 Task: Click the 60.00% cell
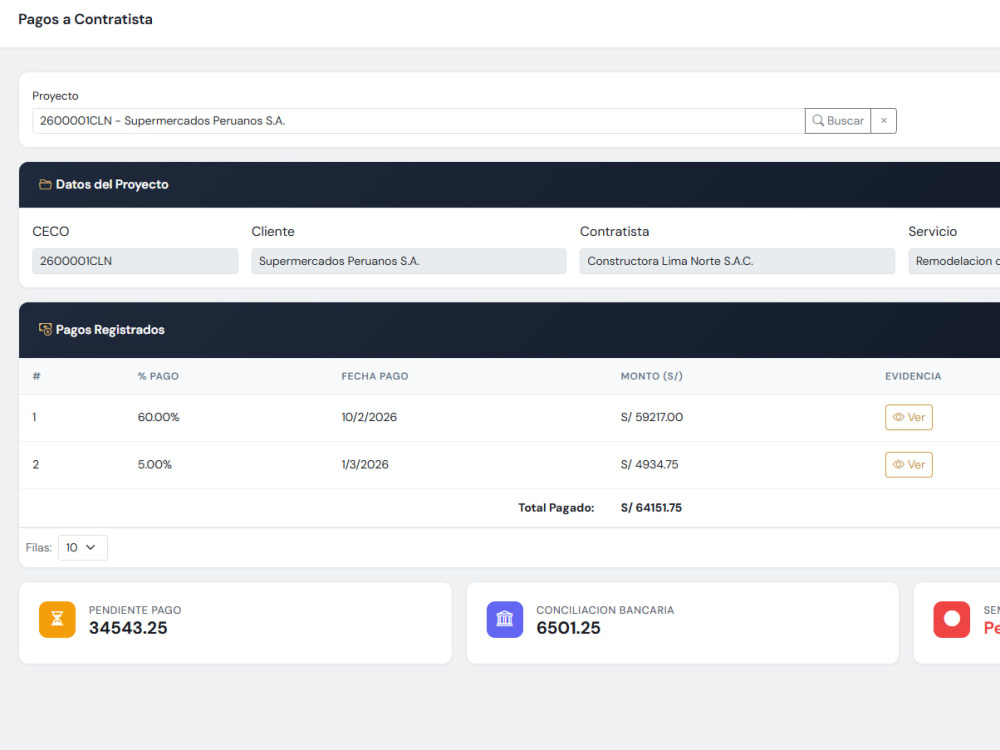pos(159,417)
